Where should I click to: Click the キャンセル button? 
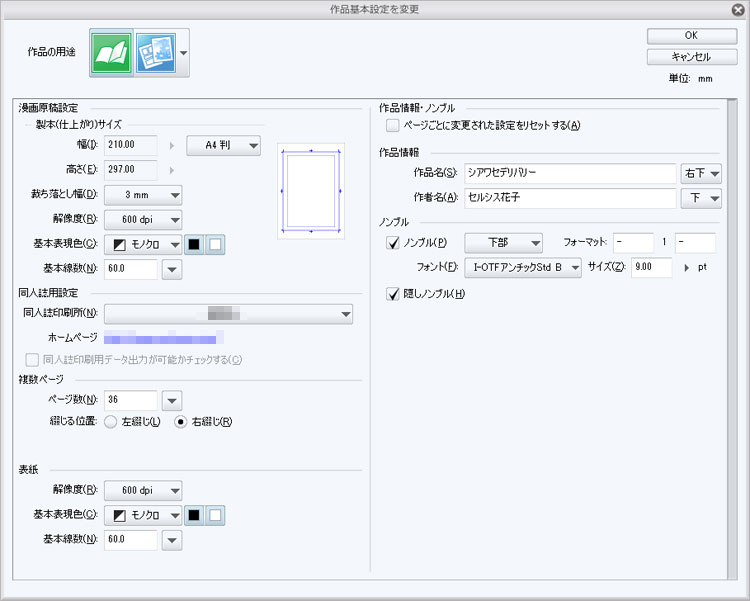coord(692,57)
